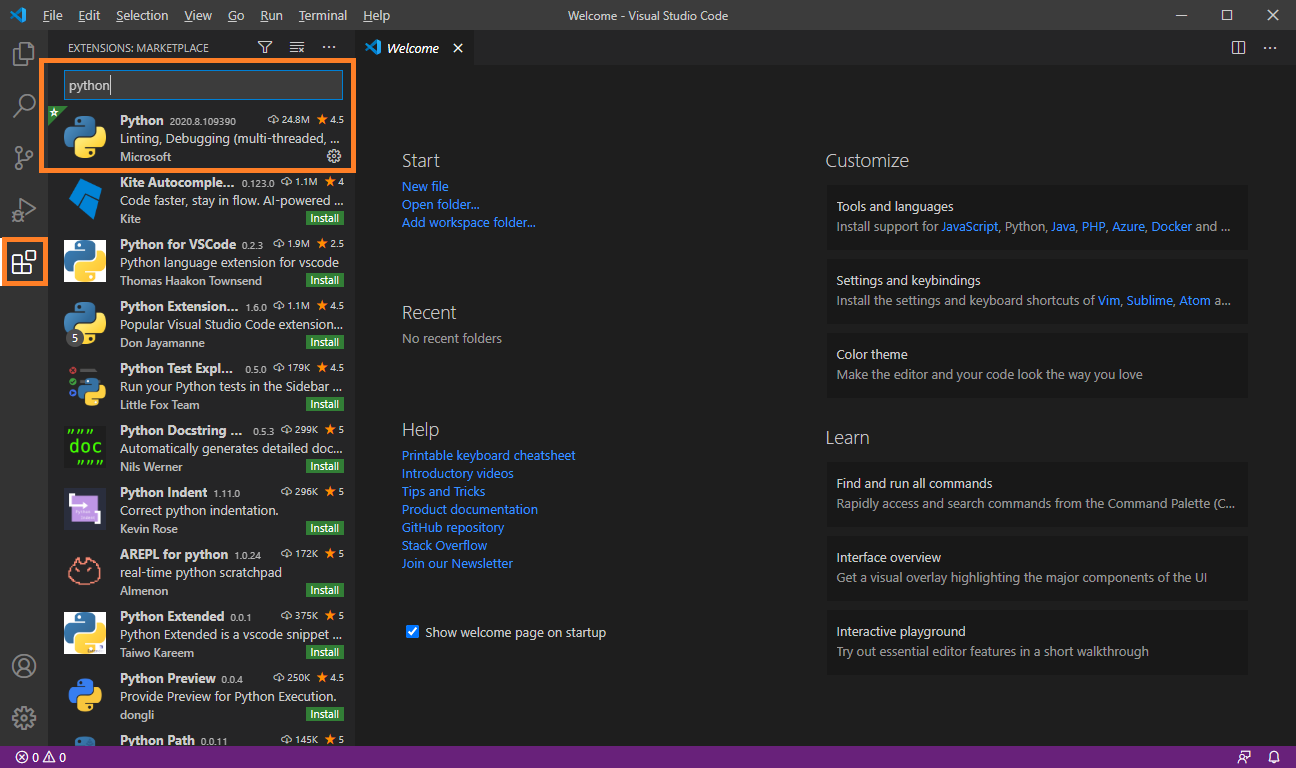Open the Go menu
The height and width of the screenshot is (768, 1296).
(236, 15)
